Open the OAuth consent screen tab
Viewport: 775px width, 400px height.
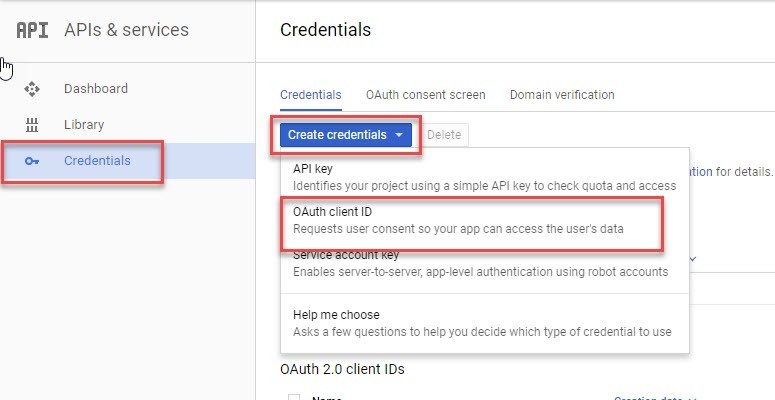[426, 94]
